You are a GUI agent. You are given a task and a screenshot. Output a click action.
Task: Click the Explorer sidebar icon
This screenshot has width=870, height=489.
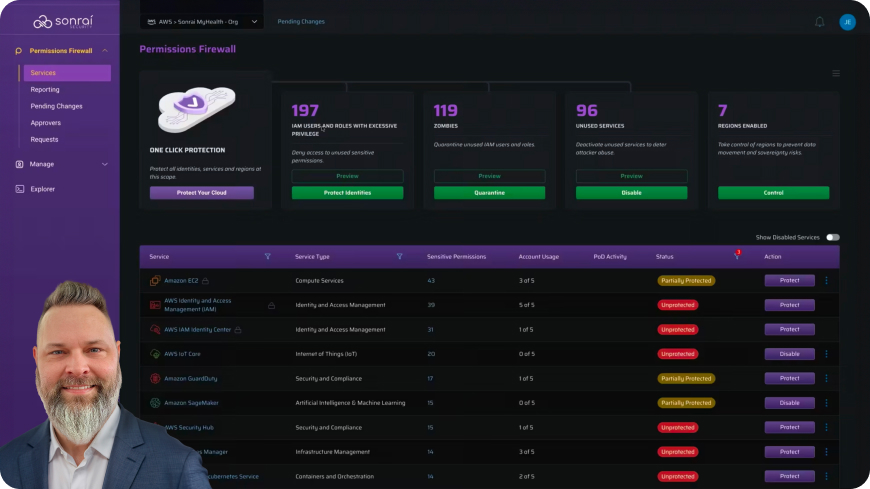(19, 189)
